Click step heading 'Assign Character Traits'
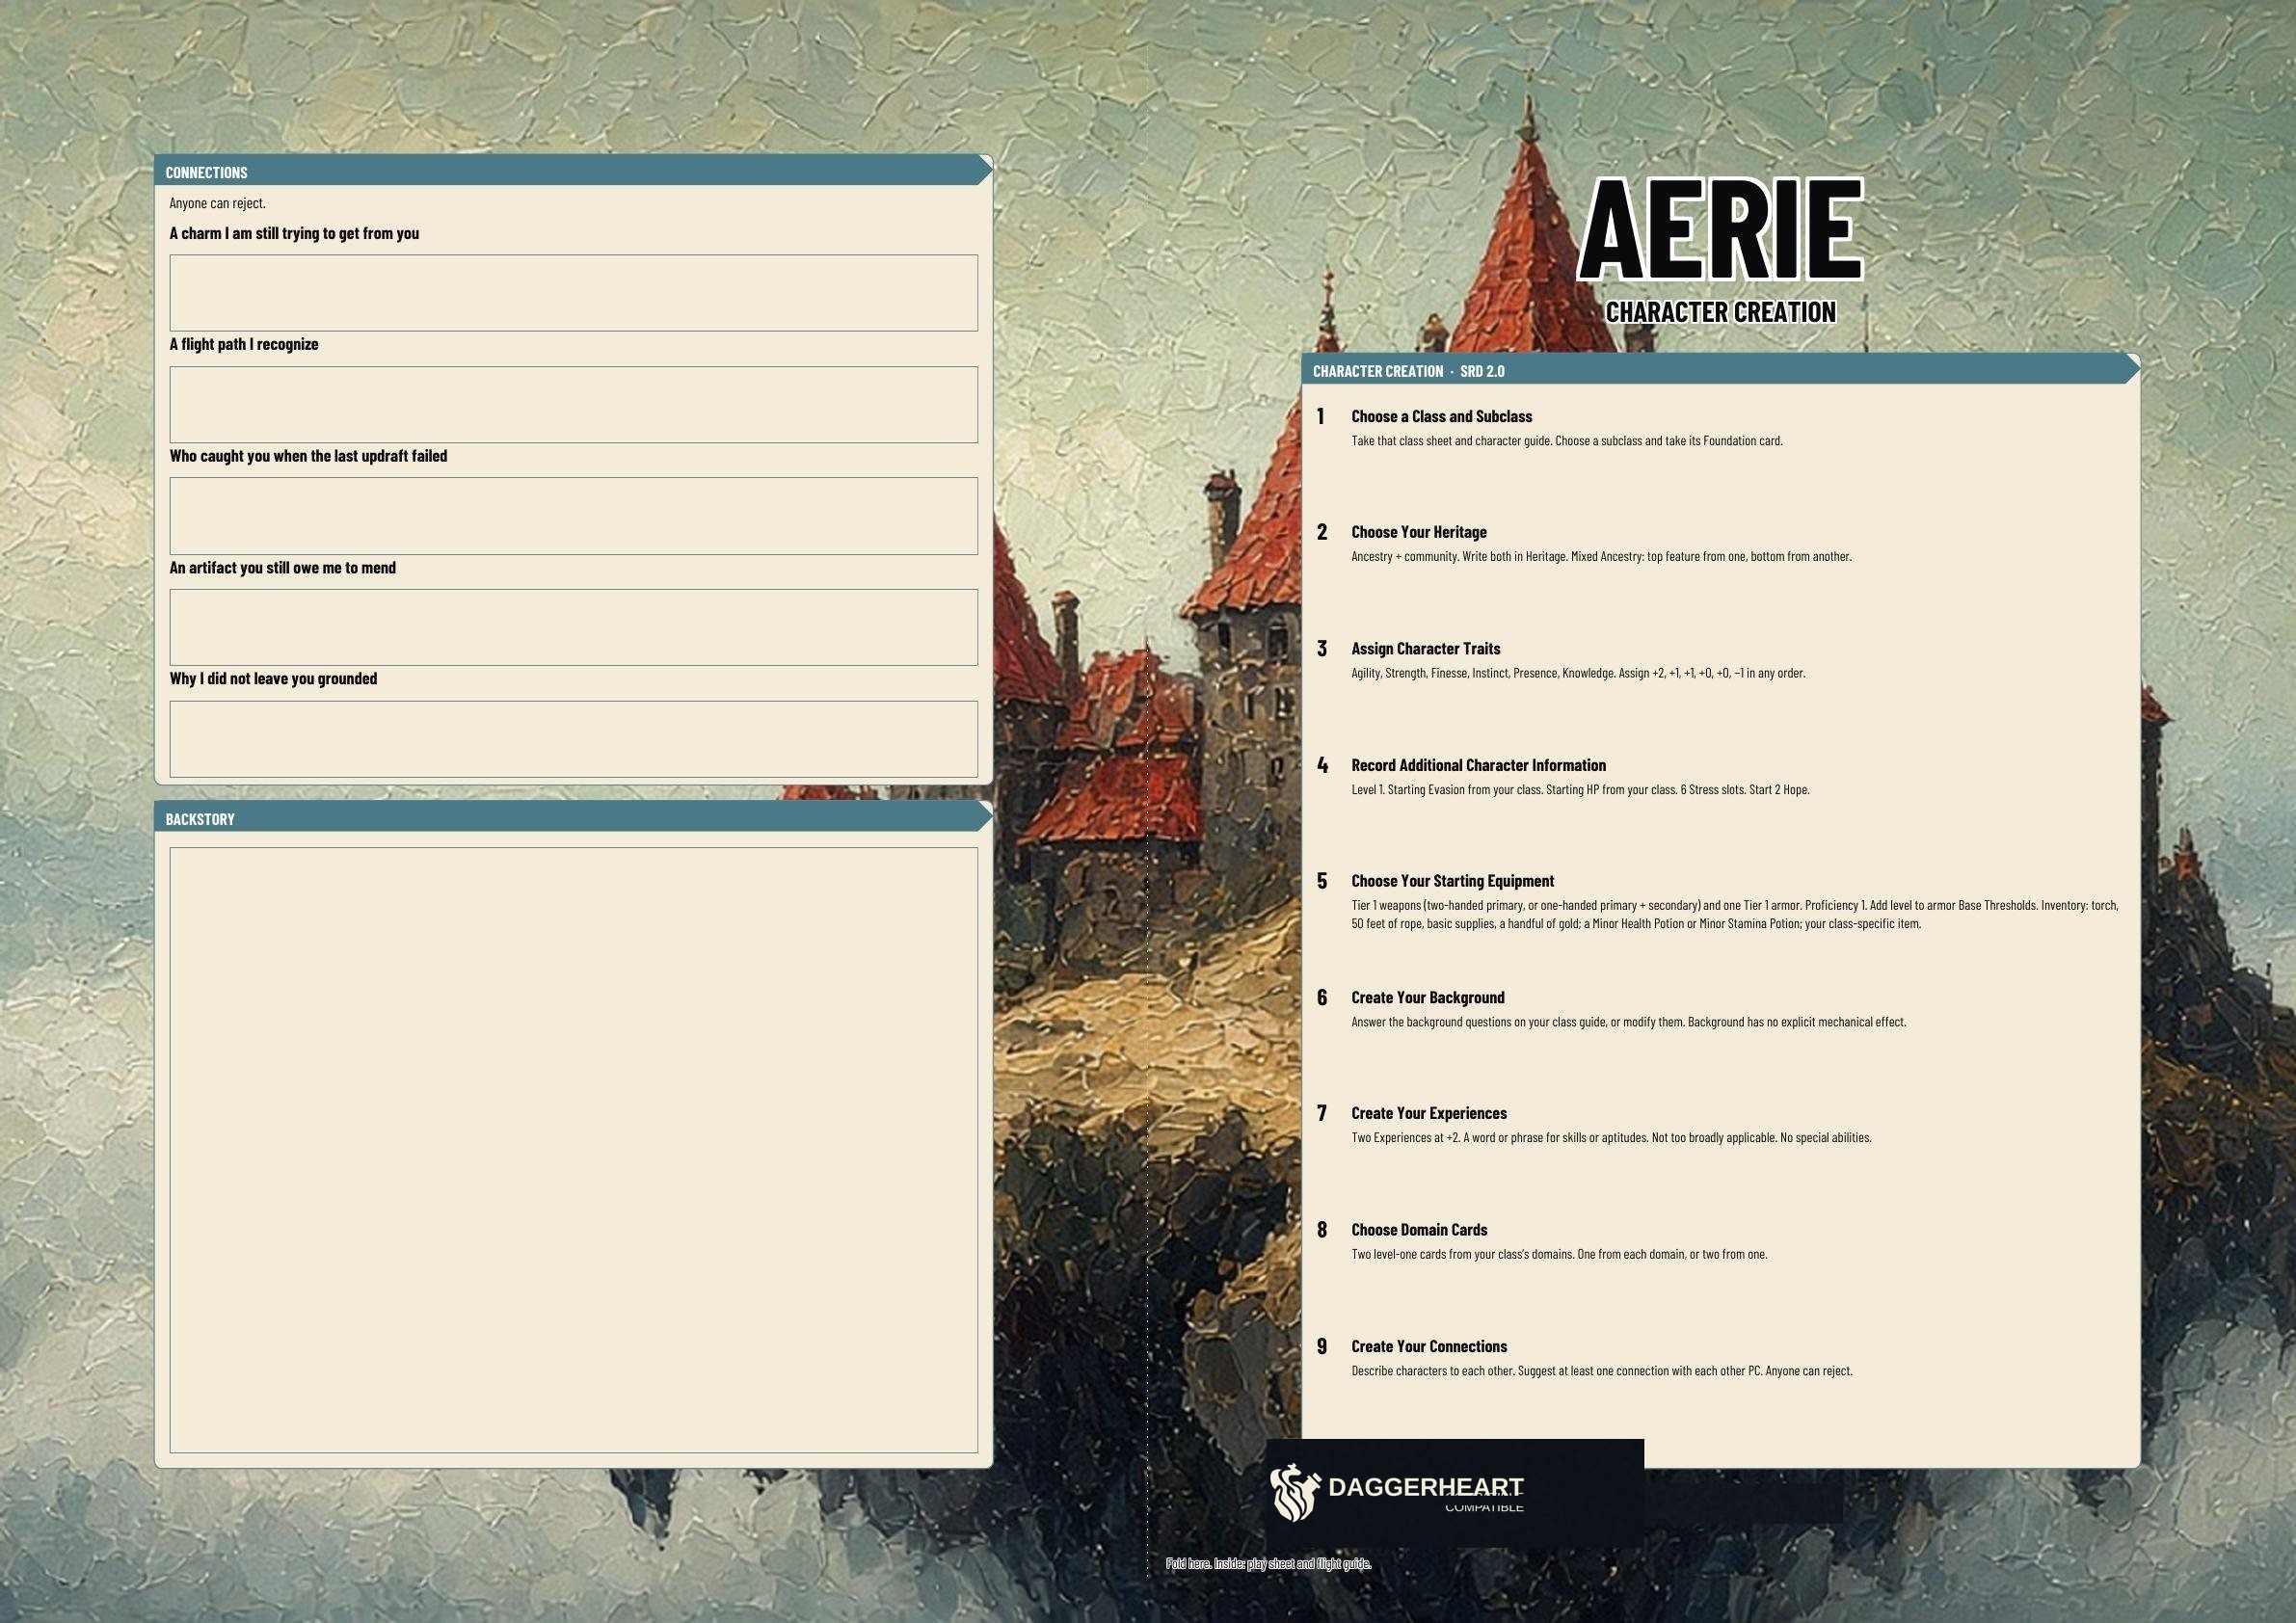 pos(1426,649)
